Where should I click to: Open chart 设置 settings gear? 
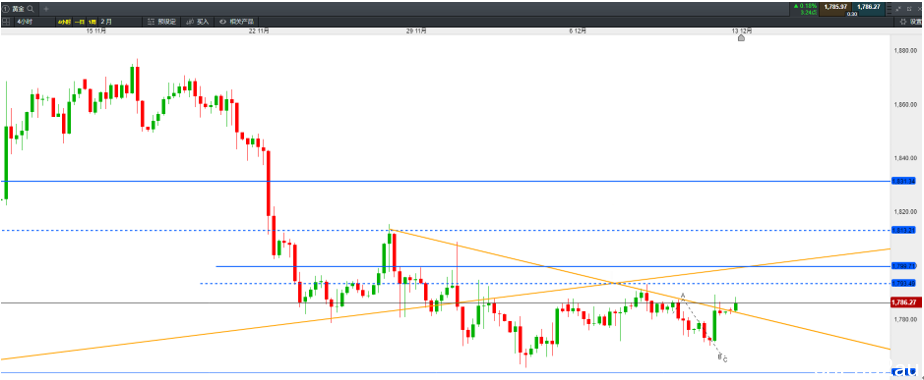910,22
